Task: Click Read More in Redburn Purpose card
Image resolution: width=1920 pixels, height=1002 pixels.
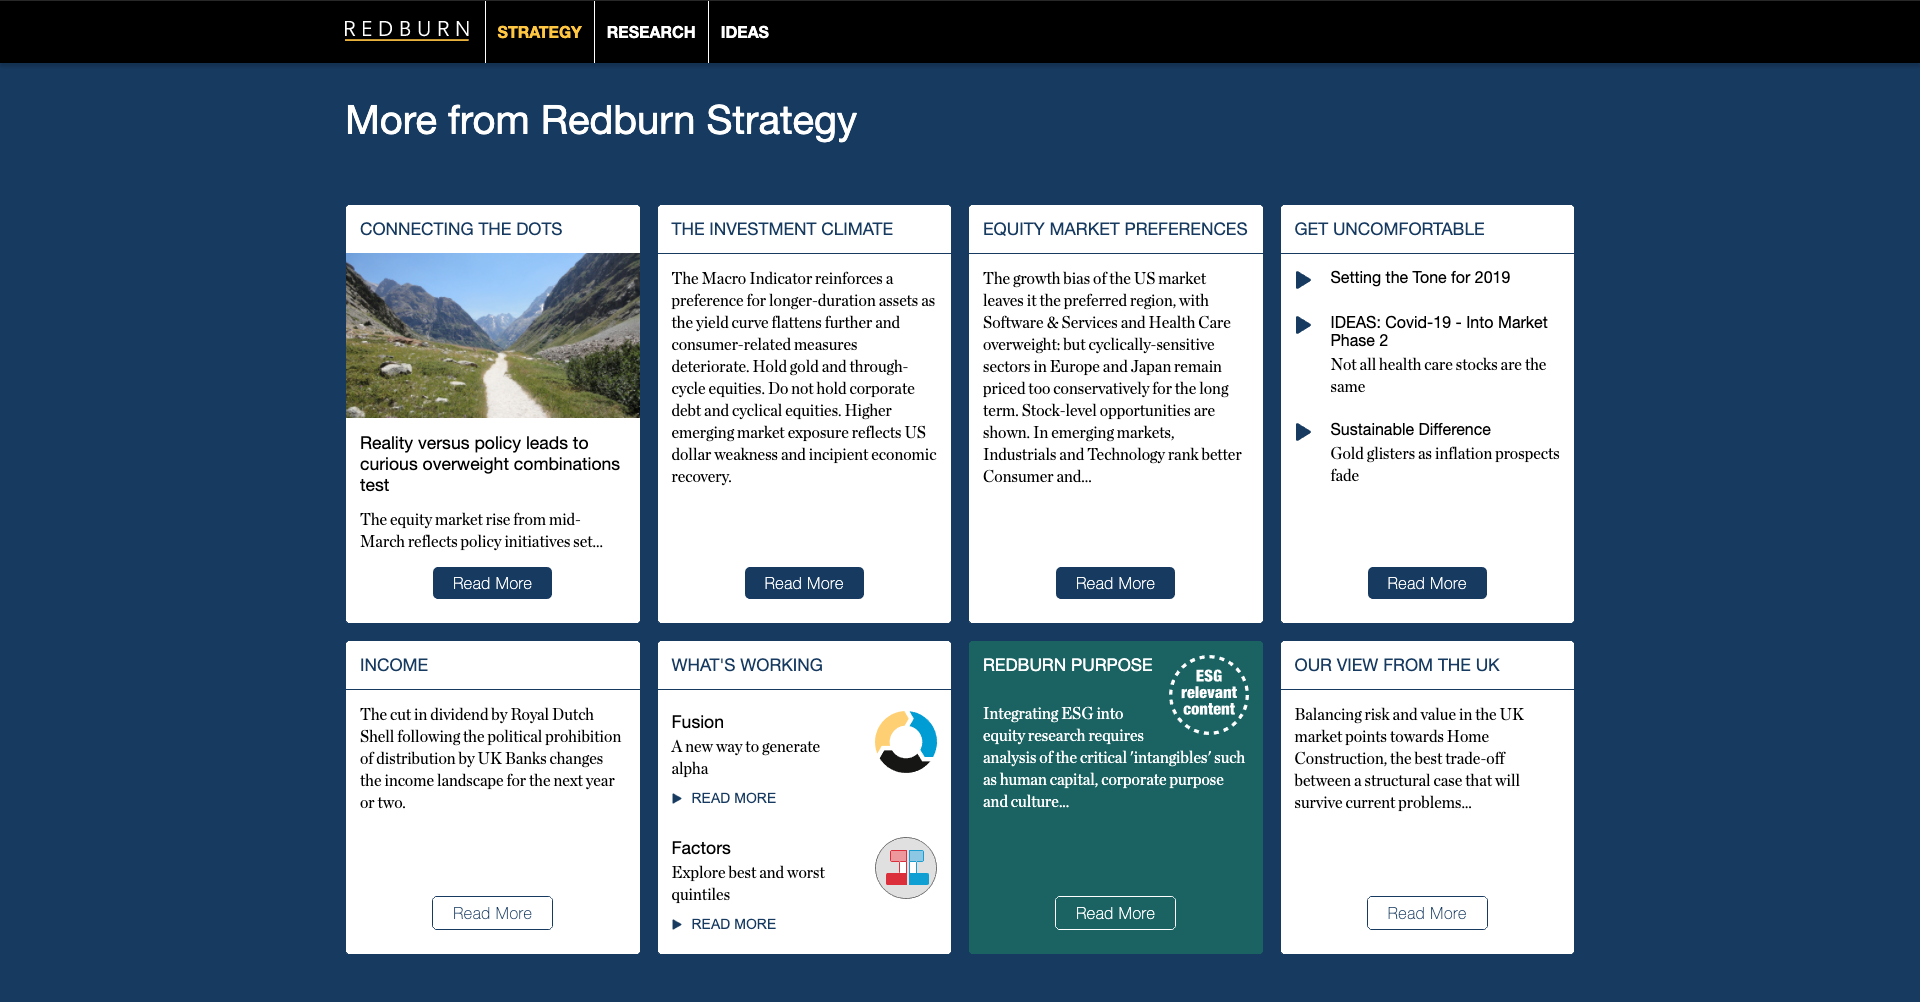Action: pos(1115,913)
